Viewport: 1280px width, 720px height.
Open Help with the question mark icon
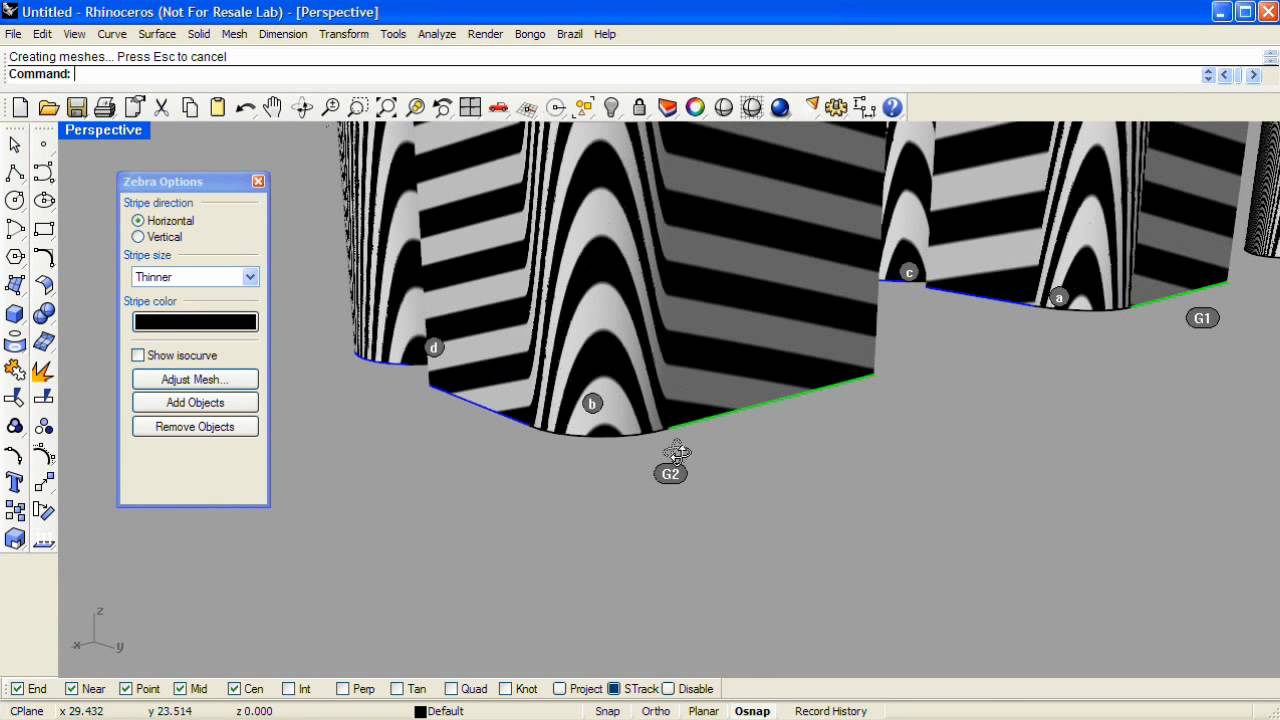pyautogui.click(x=892, y=107)
